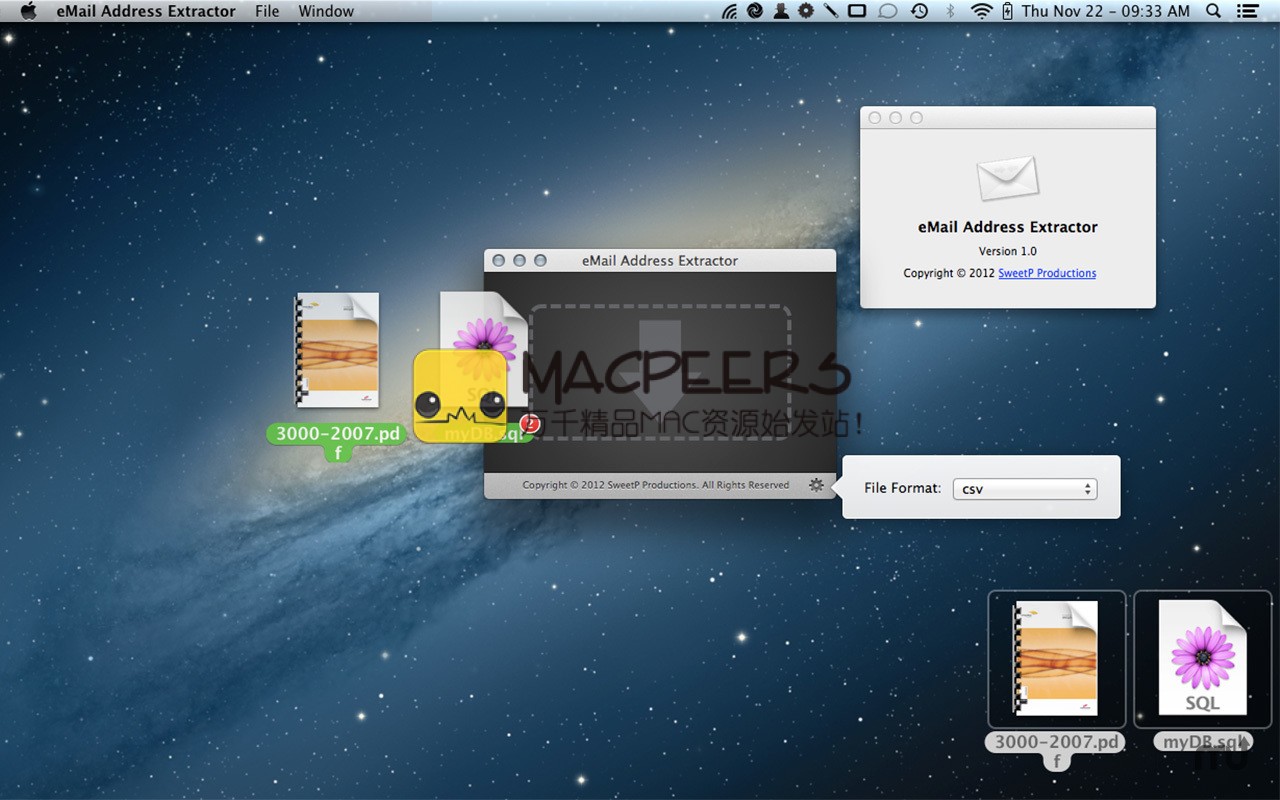This screenshot has width=1280, height=800.
Task: Open the Time Machine menu bar icon
Action: coord(919,11)
